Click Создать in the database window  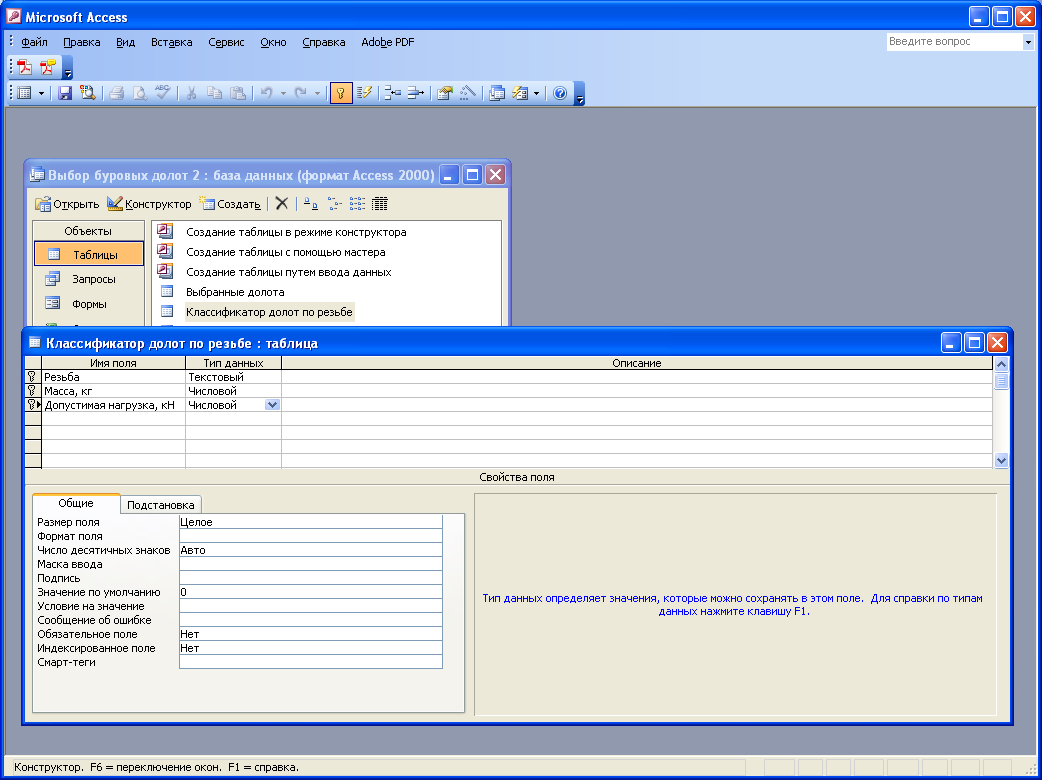coord(230,204)
